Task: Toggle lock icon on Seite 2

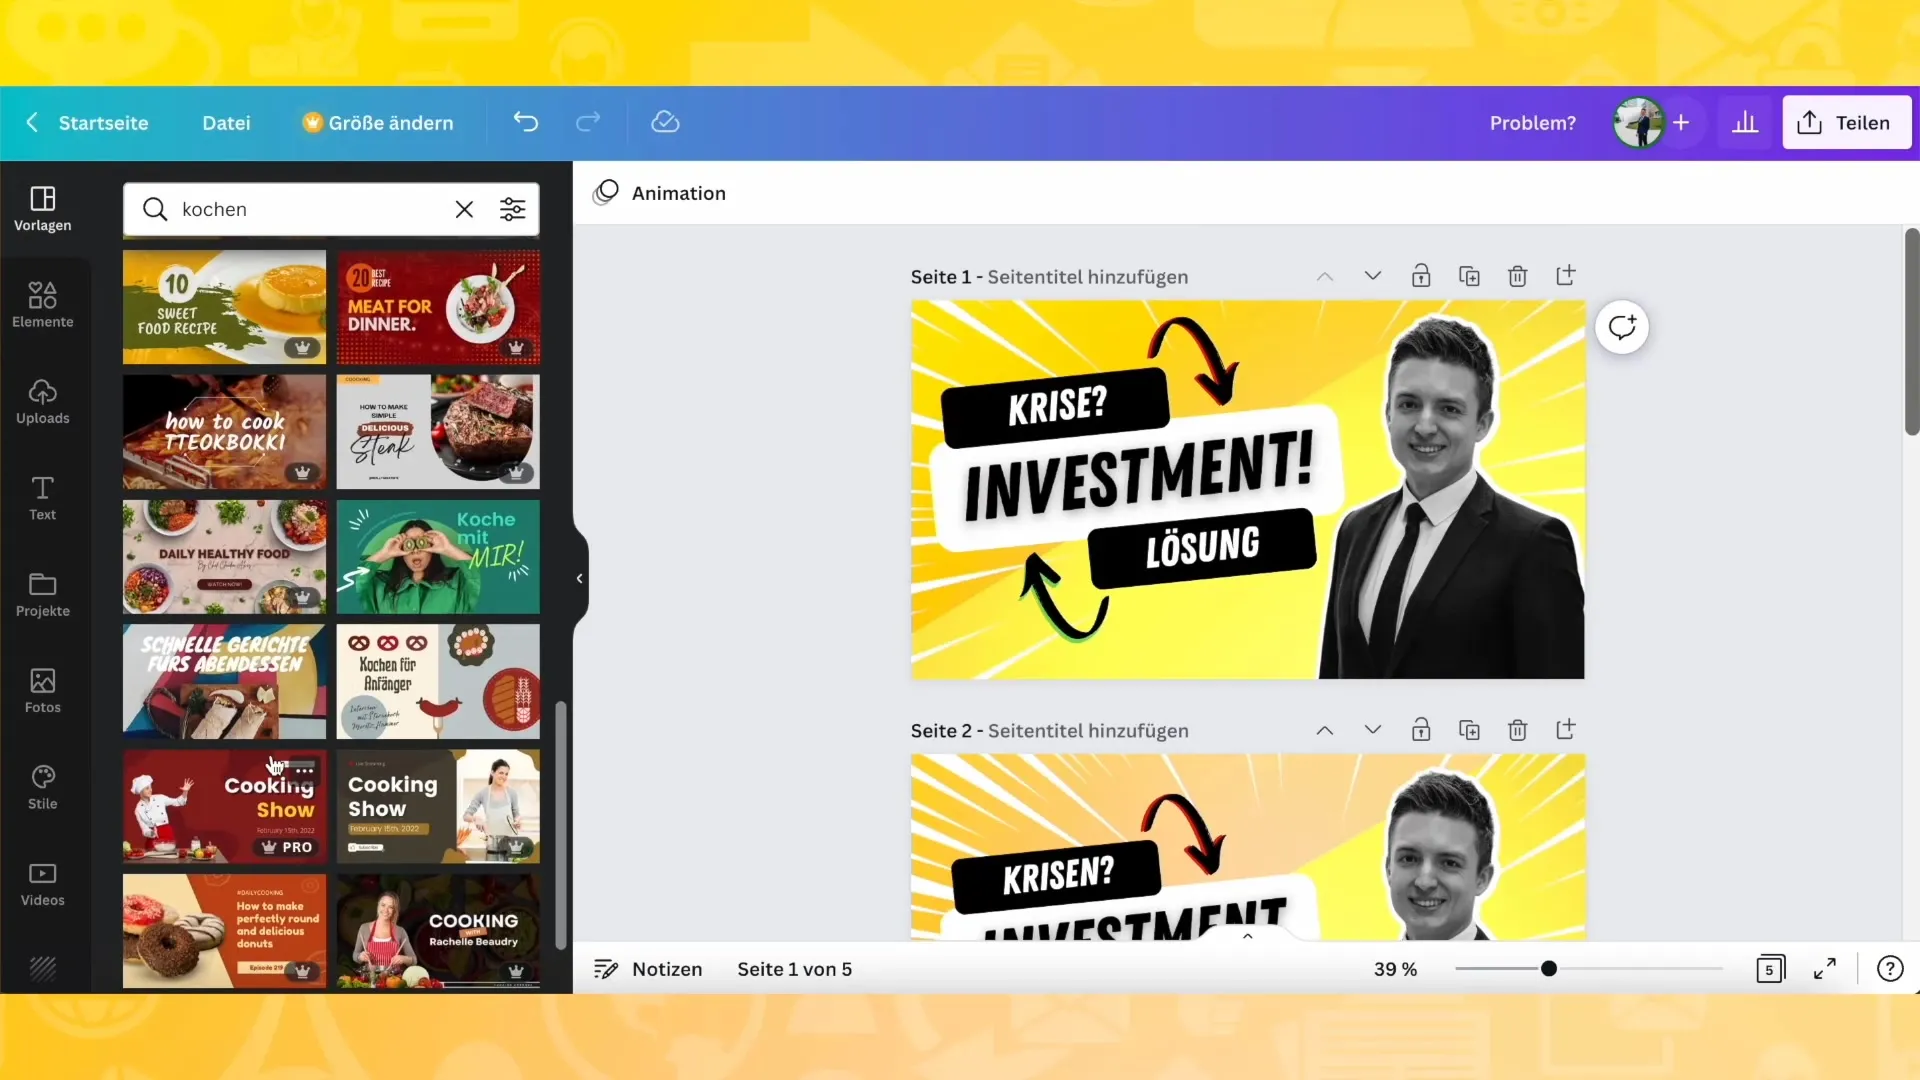Action: (x=1422, y=731)
